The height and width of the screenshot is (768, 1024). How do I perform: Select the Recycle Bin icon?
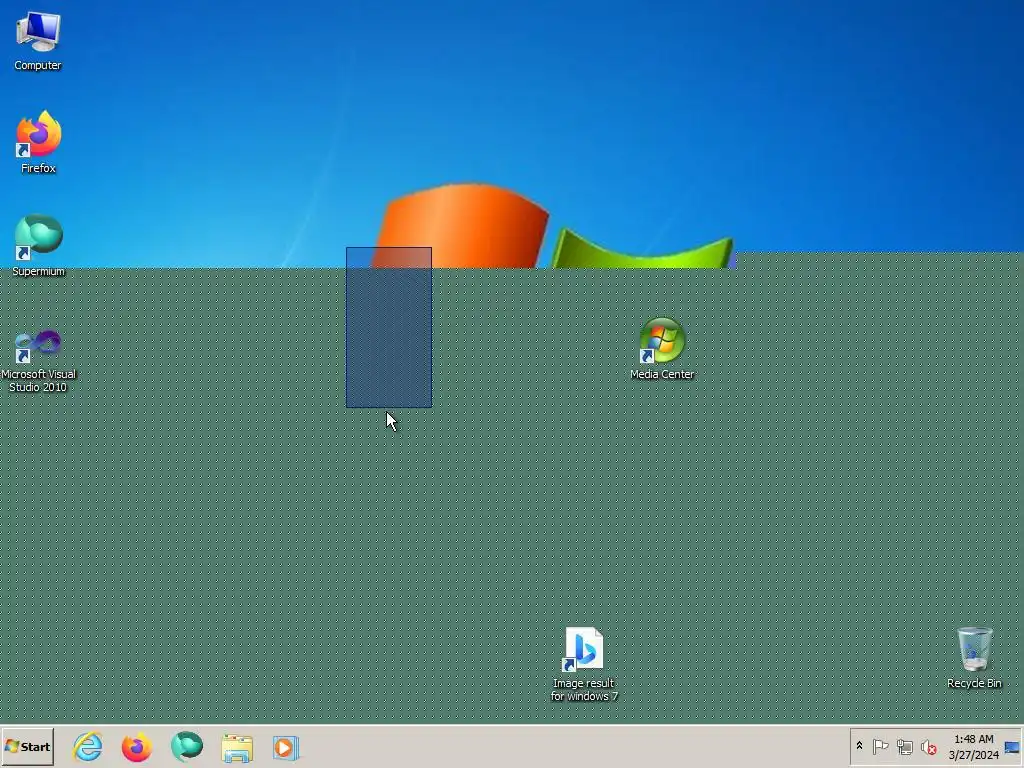(974, 658)
